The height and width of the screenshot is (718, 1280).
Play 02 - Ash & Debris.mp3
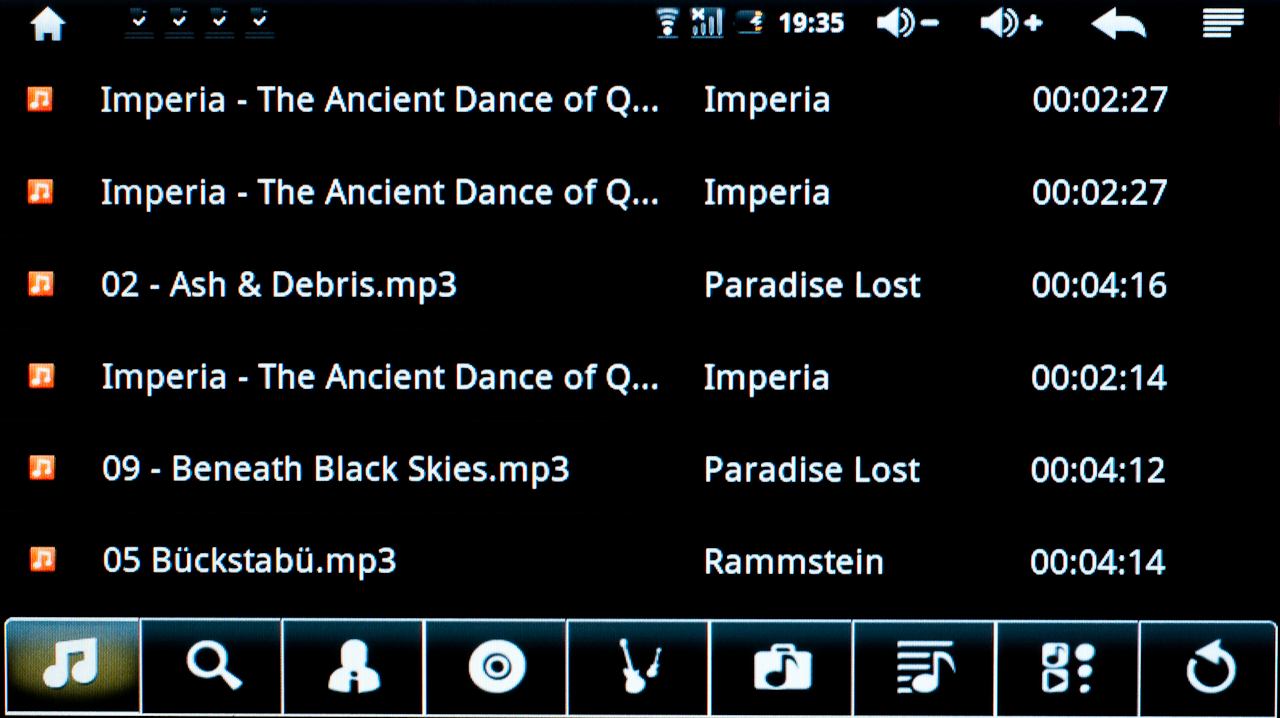point(279,285)
